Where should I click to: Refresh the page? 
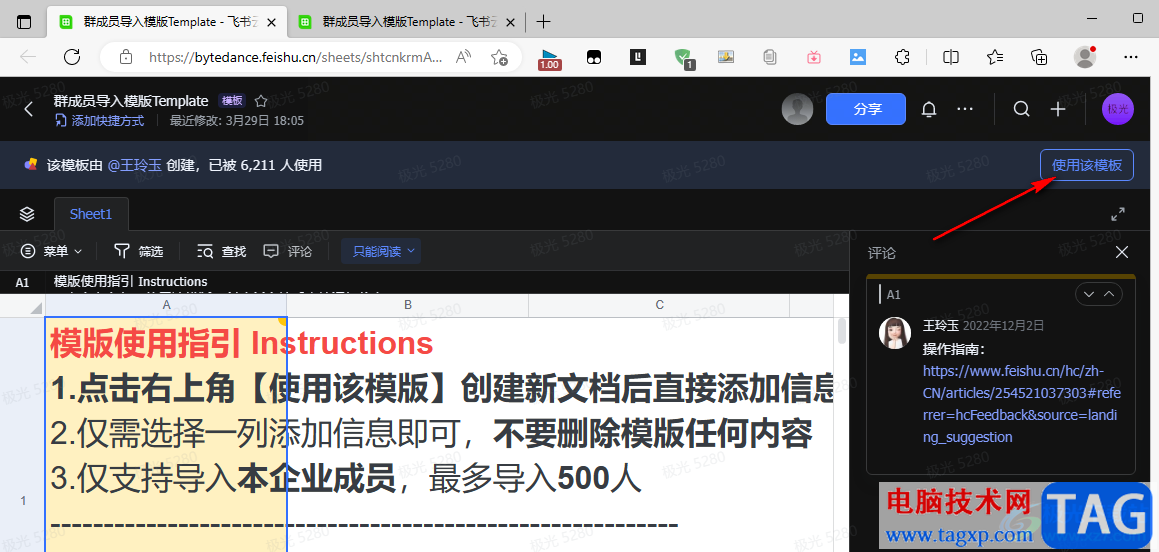coord(72,57)
